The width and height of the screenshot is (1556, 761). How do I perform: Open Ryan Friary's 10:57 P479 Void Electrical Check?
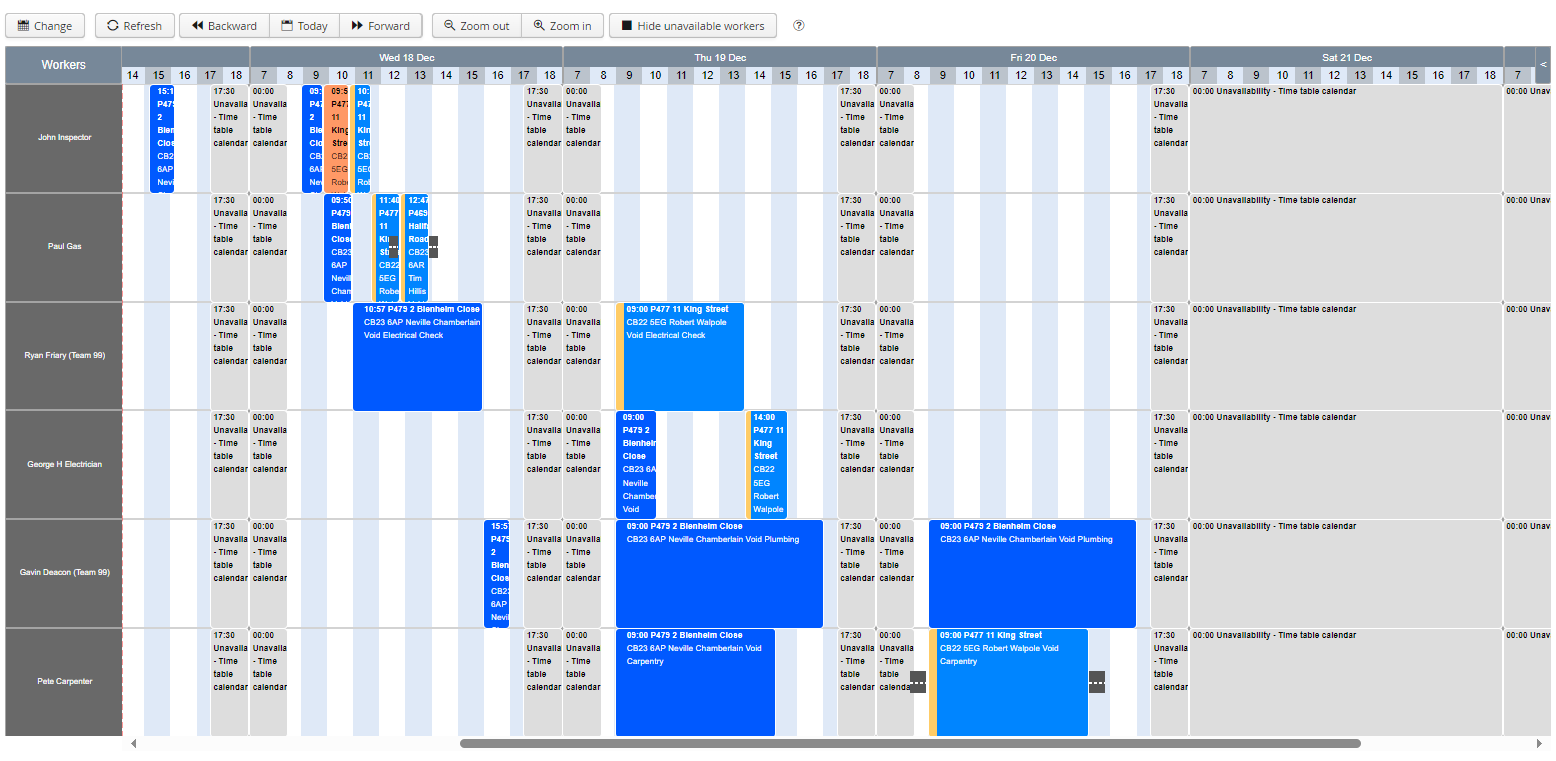pos(418,357)
